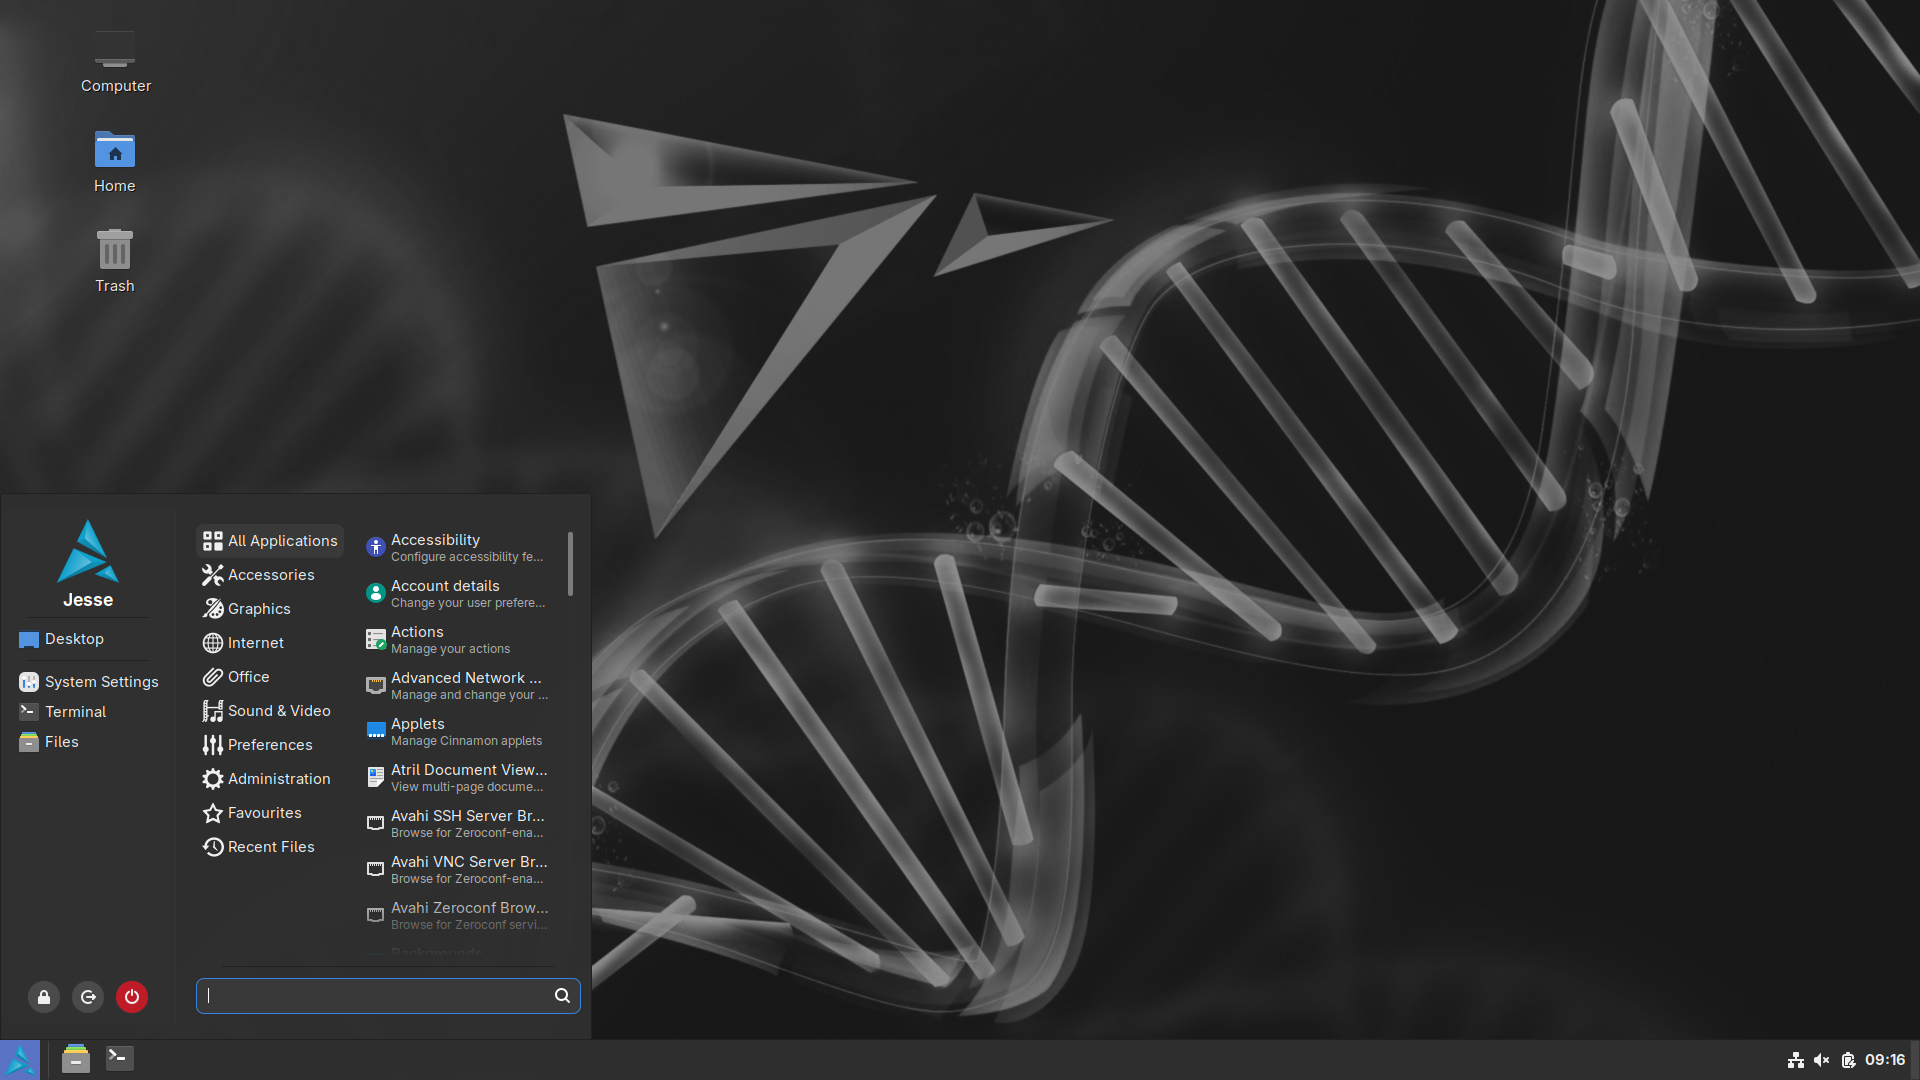Open the battery power tray icon
Image resolution: width=1920 pixels, height=1080 pixels.
point(1848,1060)
